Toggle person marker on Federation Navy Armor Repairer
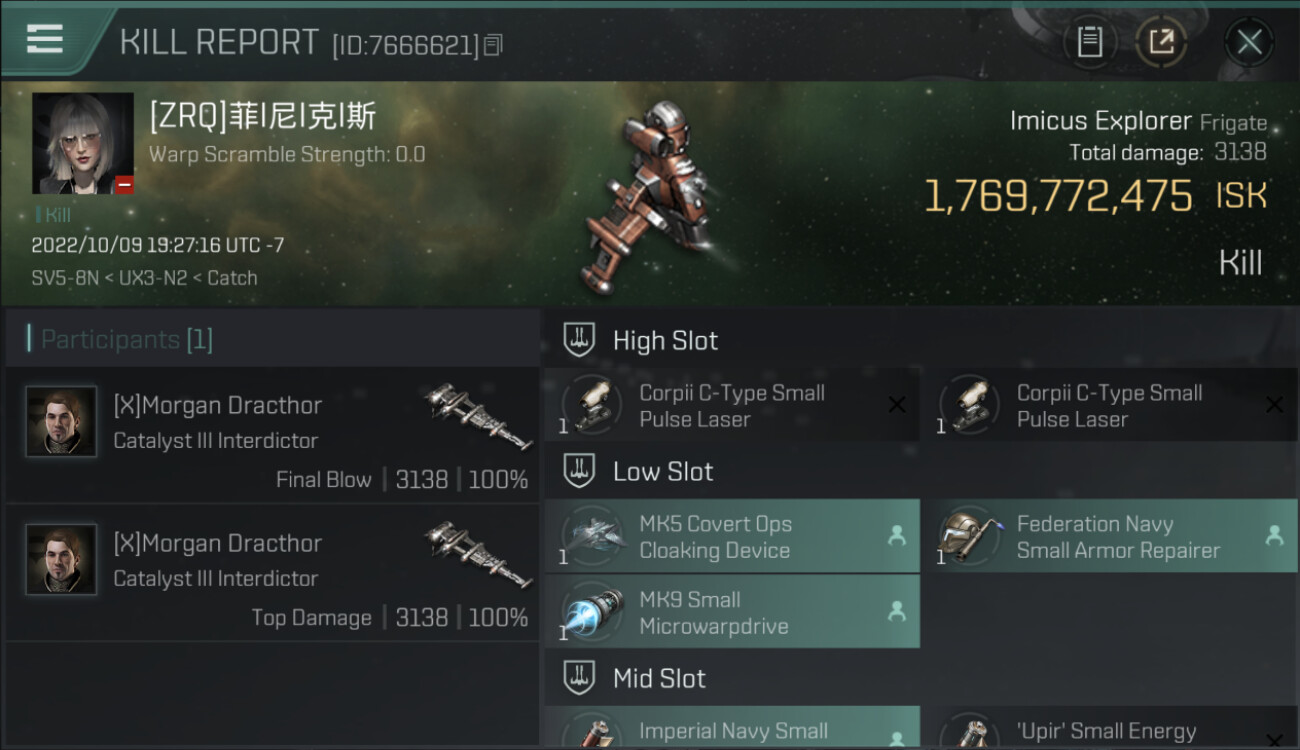The image size is (1300, 750). coord(1274,535)
